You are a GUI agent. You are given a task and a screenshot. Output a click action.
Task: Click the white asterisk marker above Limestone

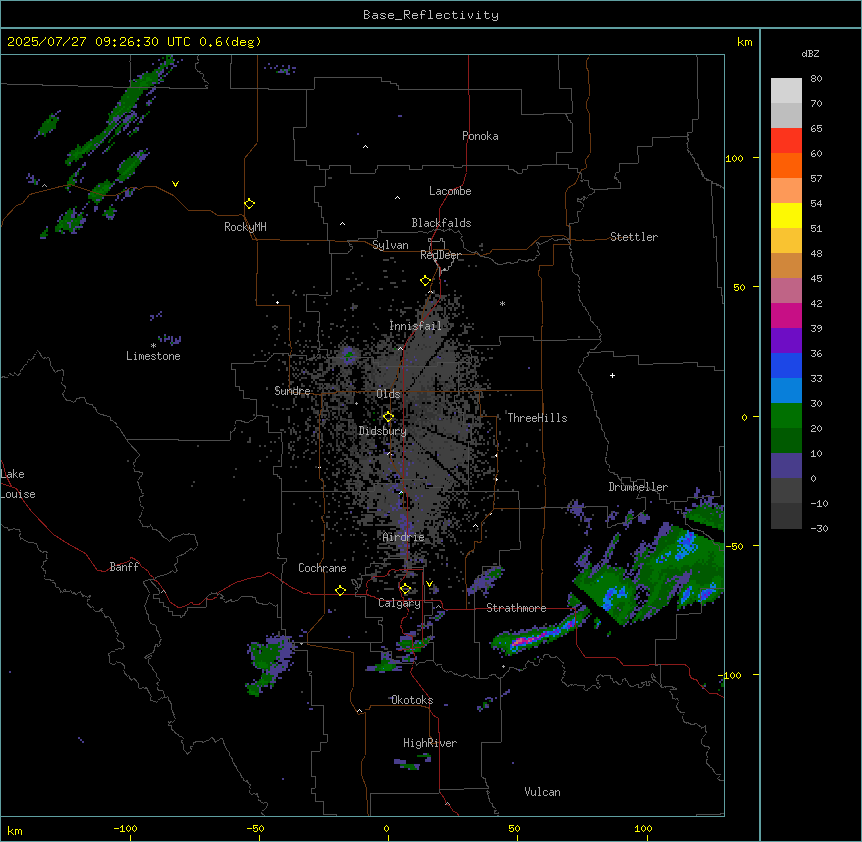[153, 346]
